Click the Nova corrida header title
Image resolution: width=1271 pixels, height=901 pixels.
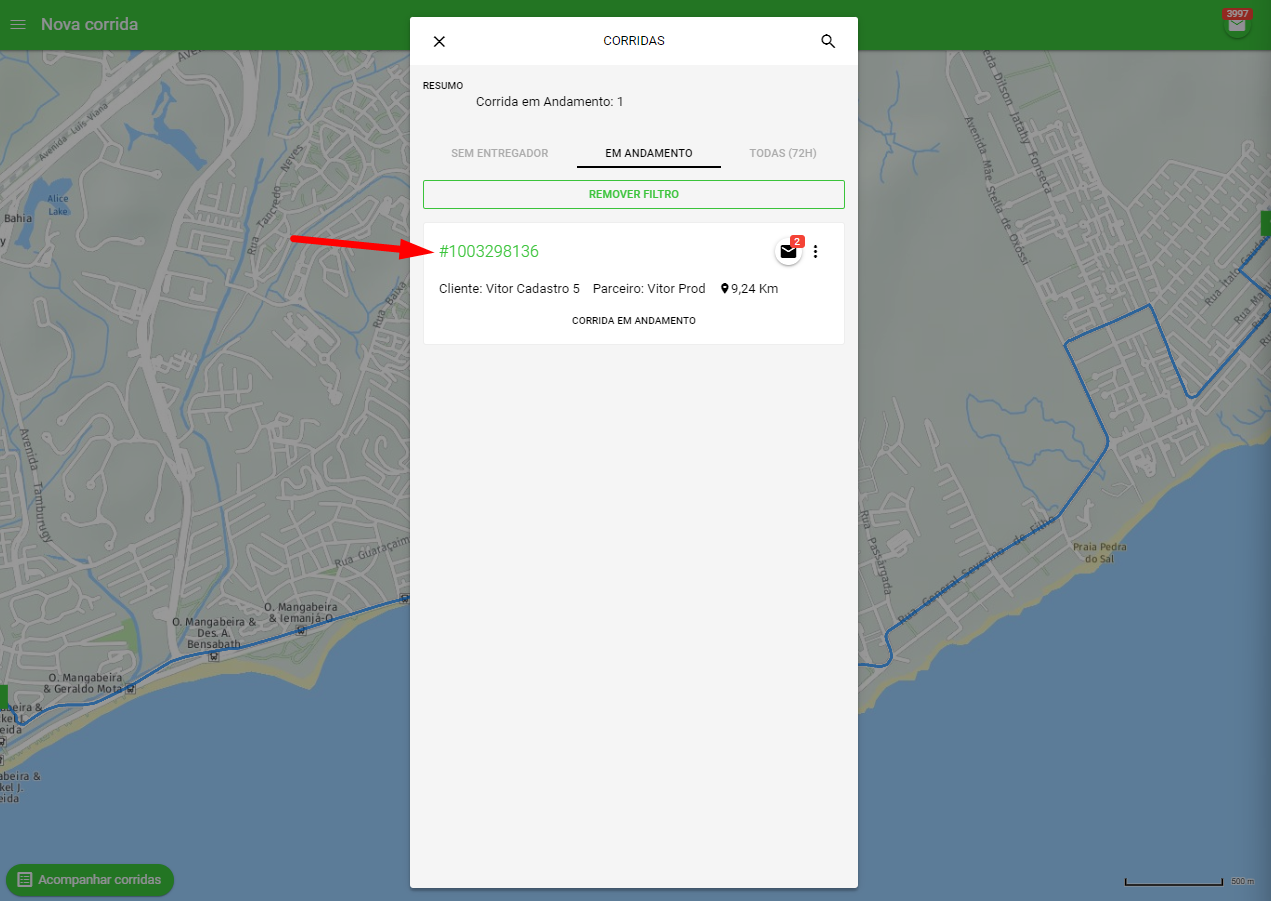pyautogui.click(x=89, y=24)
